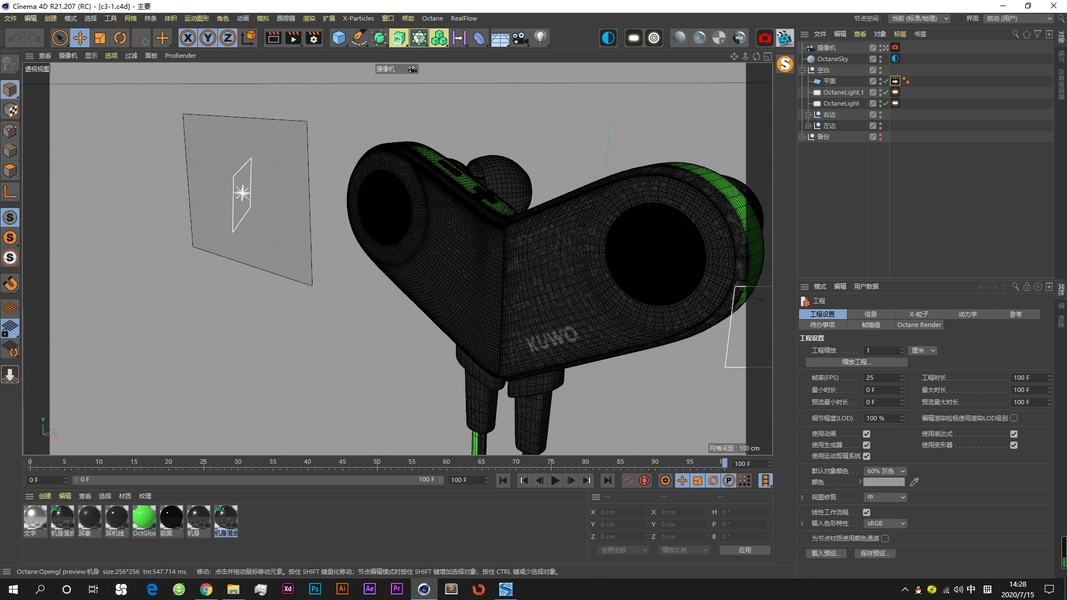Toggle visibility dots for 备份 object
1067x600 pixels.
tap(881, 137)
